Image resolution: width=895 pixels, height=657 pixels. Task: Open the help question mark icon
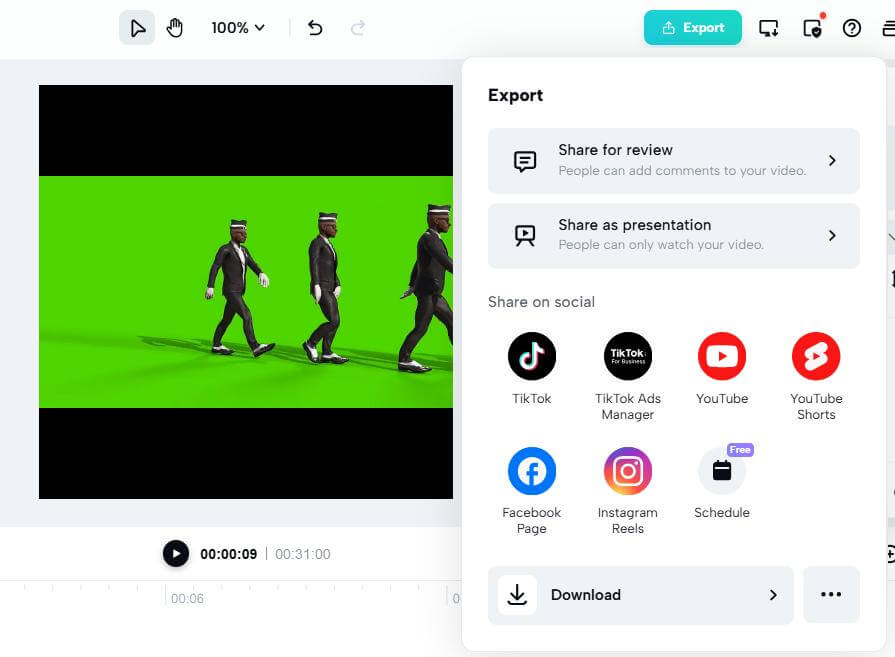[x=852, y=28]
